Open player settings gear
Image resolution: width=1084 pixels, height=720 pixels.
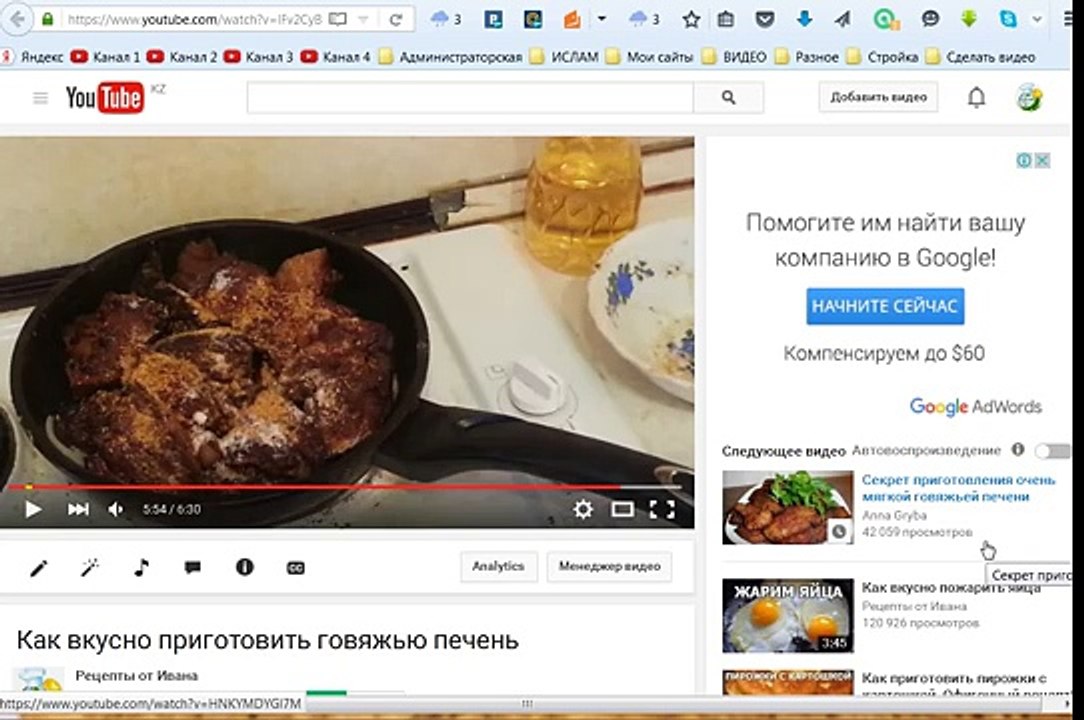(583, 510)
